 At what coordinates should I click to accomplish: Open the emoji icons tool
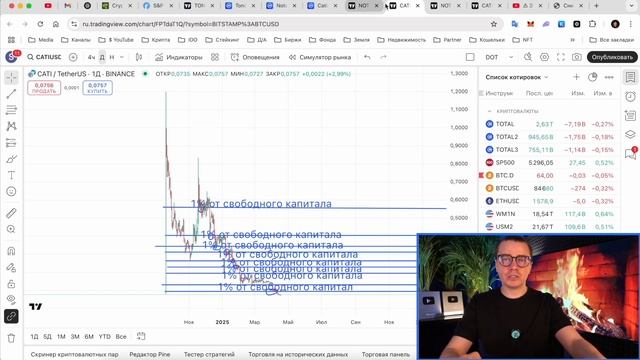coord(11,191)
